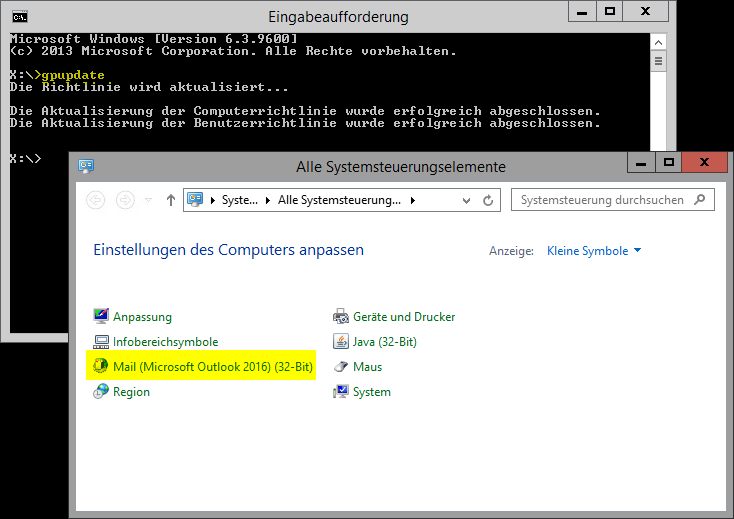
Task: Open the Region globe icon
Action: point(101,392)
